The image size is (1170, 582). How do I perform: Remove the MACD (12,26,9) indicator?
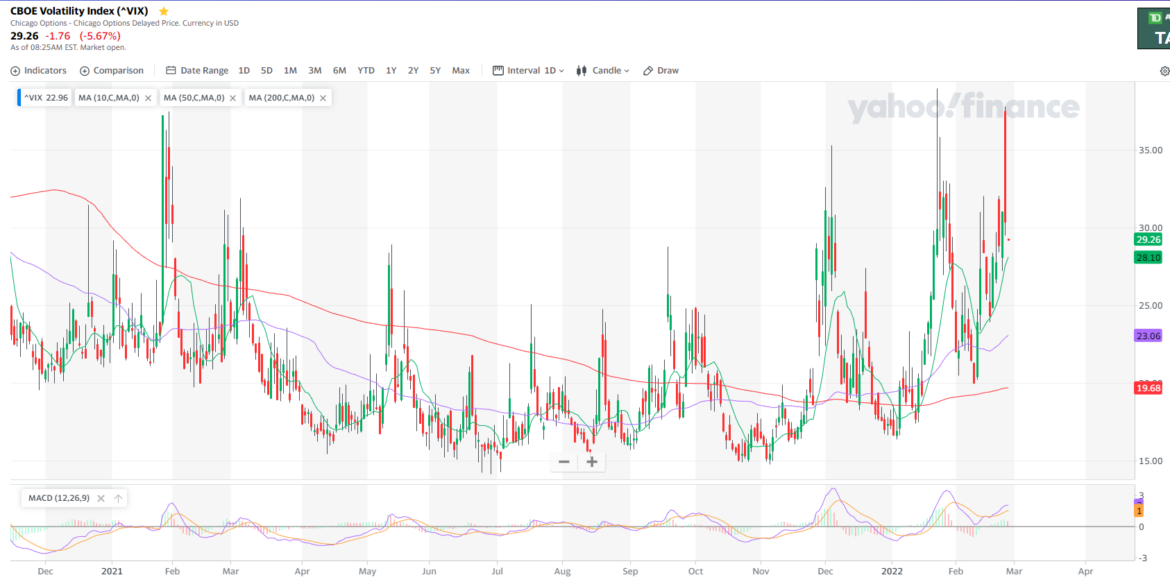click(100, 497)
